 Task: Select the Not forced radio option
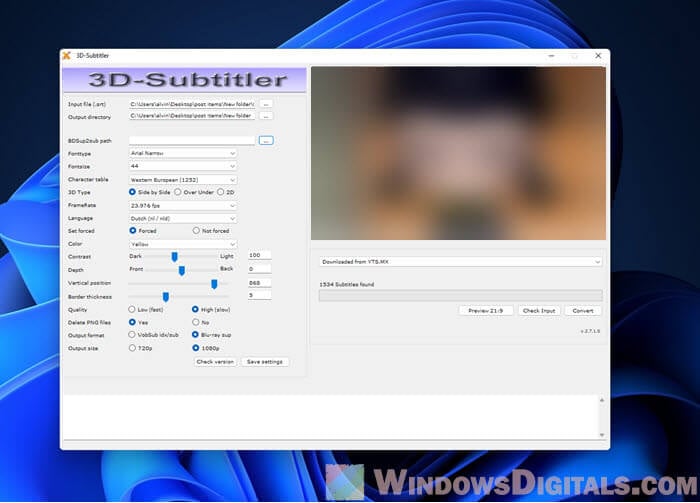click(x=196, y=231)
